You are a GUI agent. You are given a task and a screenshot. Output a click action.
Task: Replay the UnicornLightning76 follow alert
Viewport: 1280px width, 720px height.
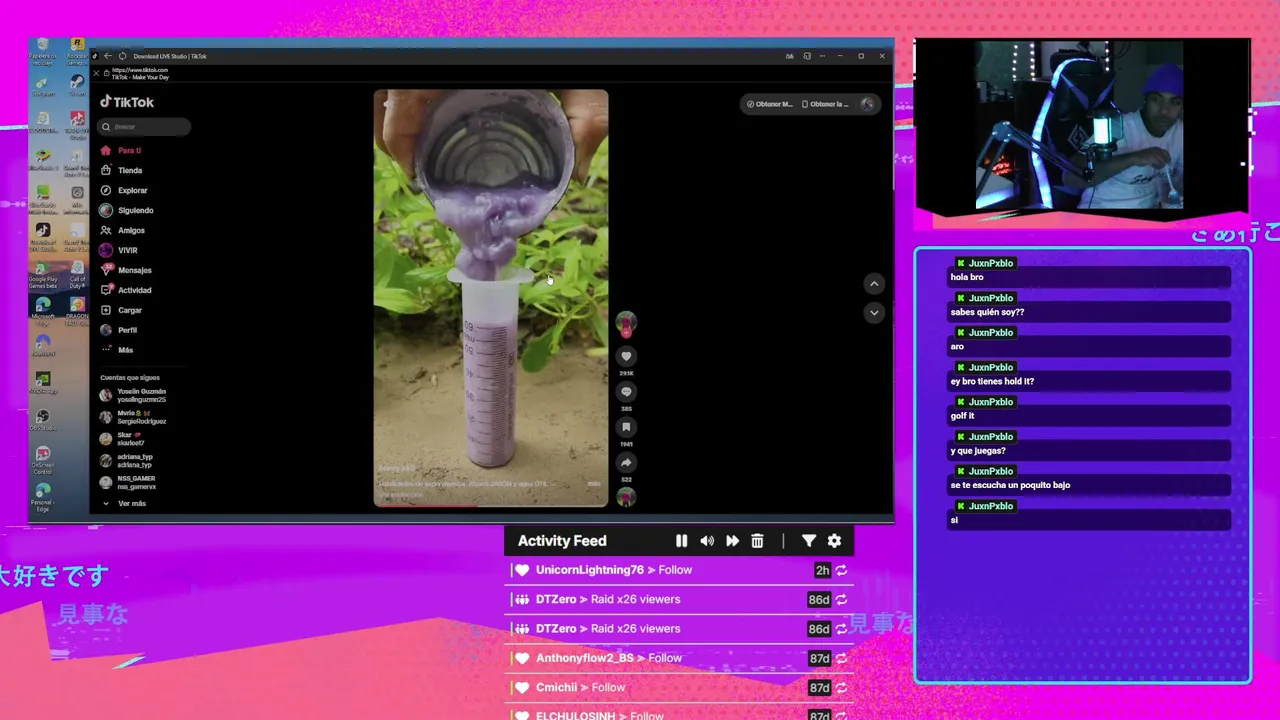(841, 570)
